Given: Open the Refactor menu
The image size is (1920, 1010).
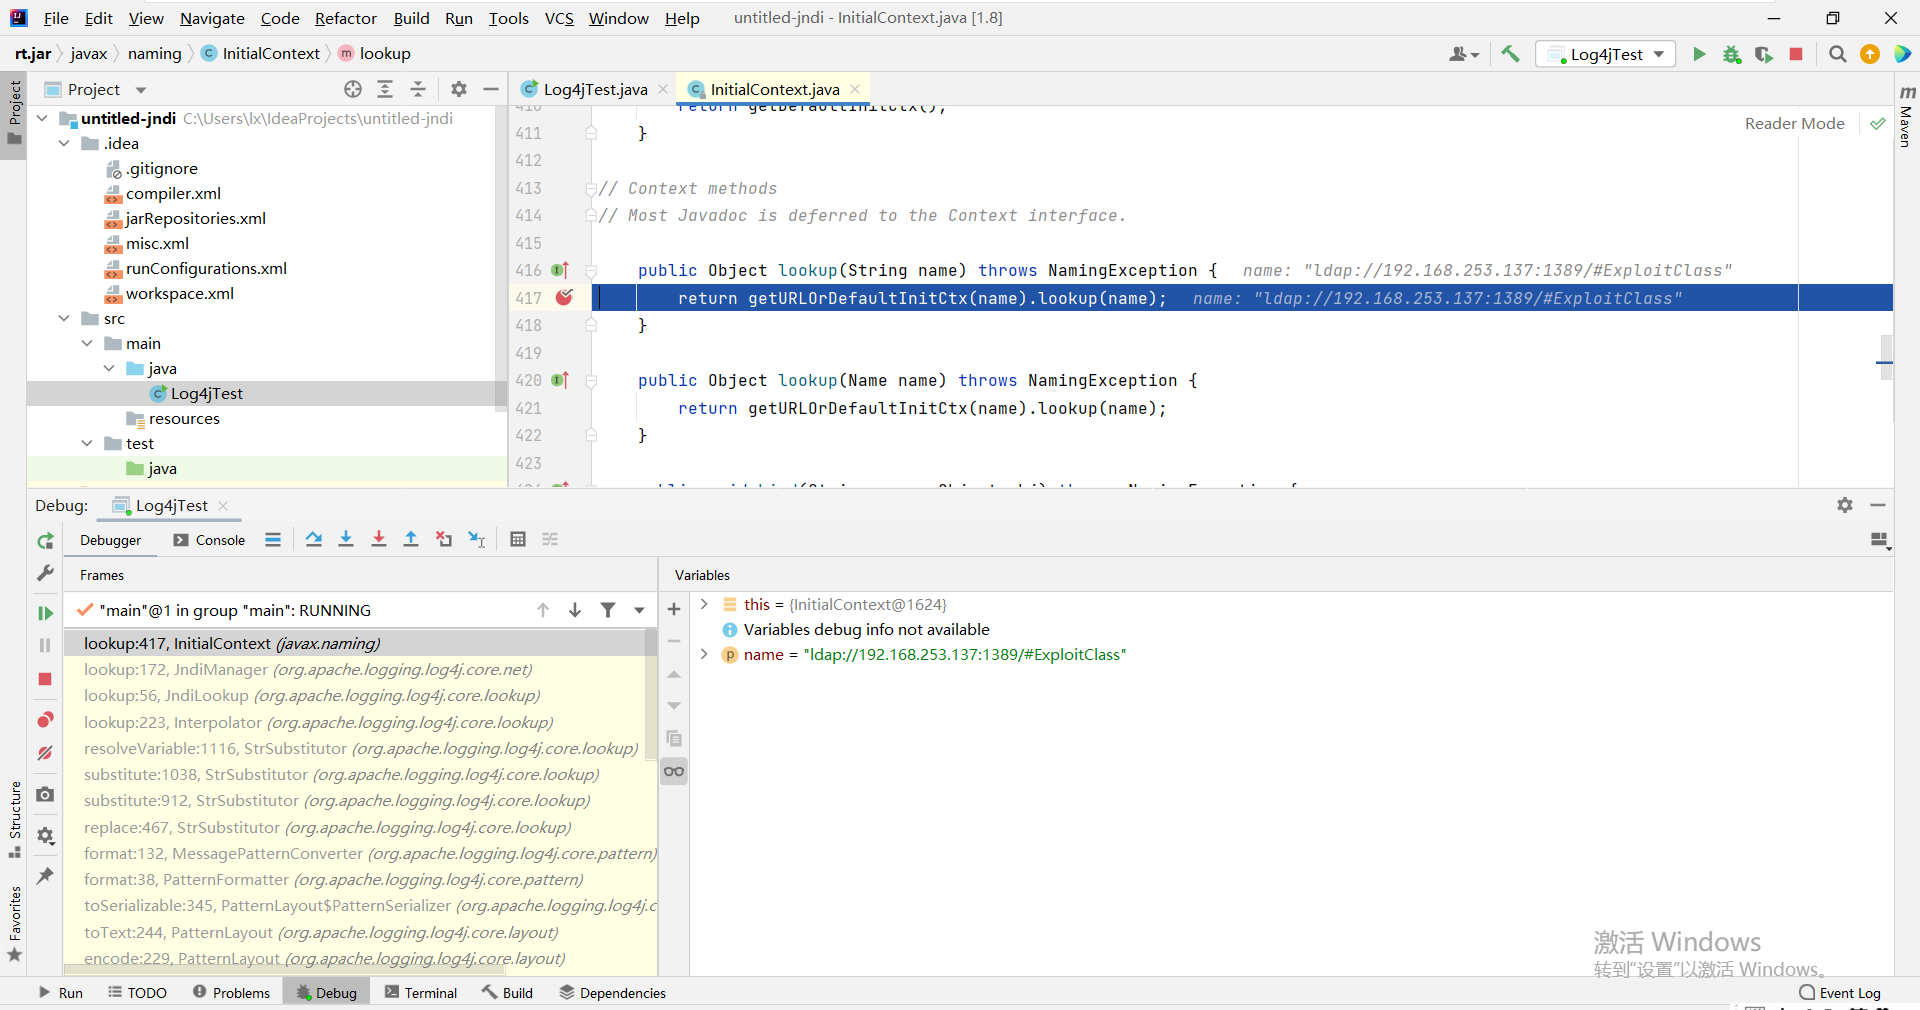Looking at the screenshot, I should (345, 18).
